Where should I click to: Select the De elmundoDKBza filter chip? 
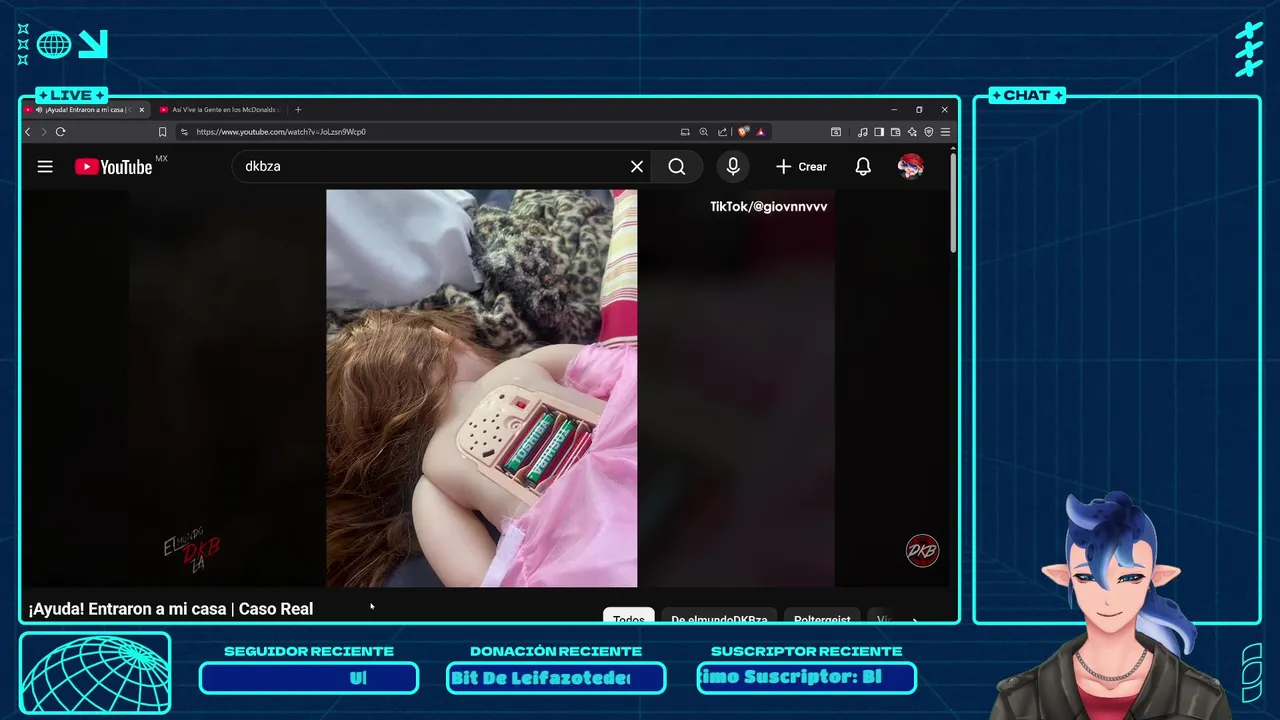pos(719,616)
